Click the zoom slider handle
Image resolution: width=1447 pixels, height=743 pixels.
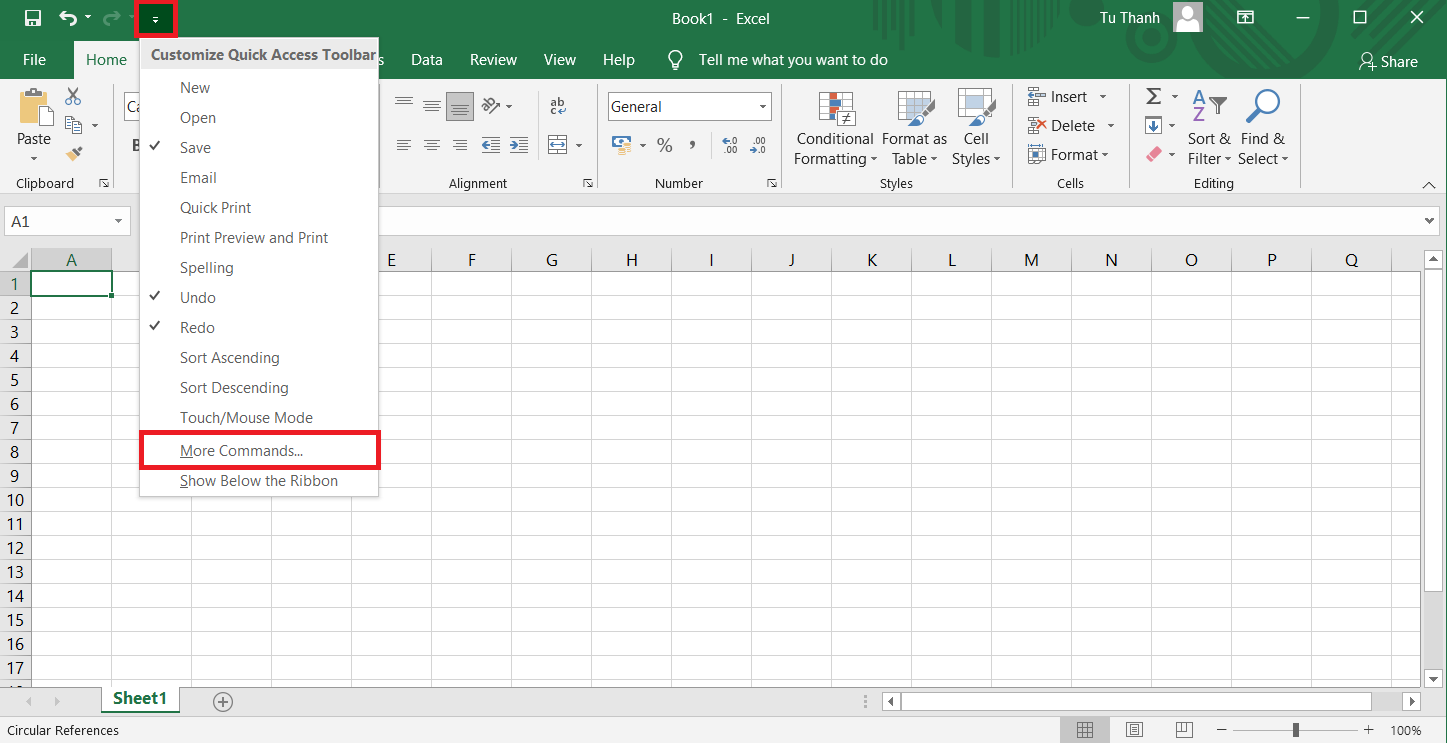click(1295, 730)
